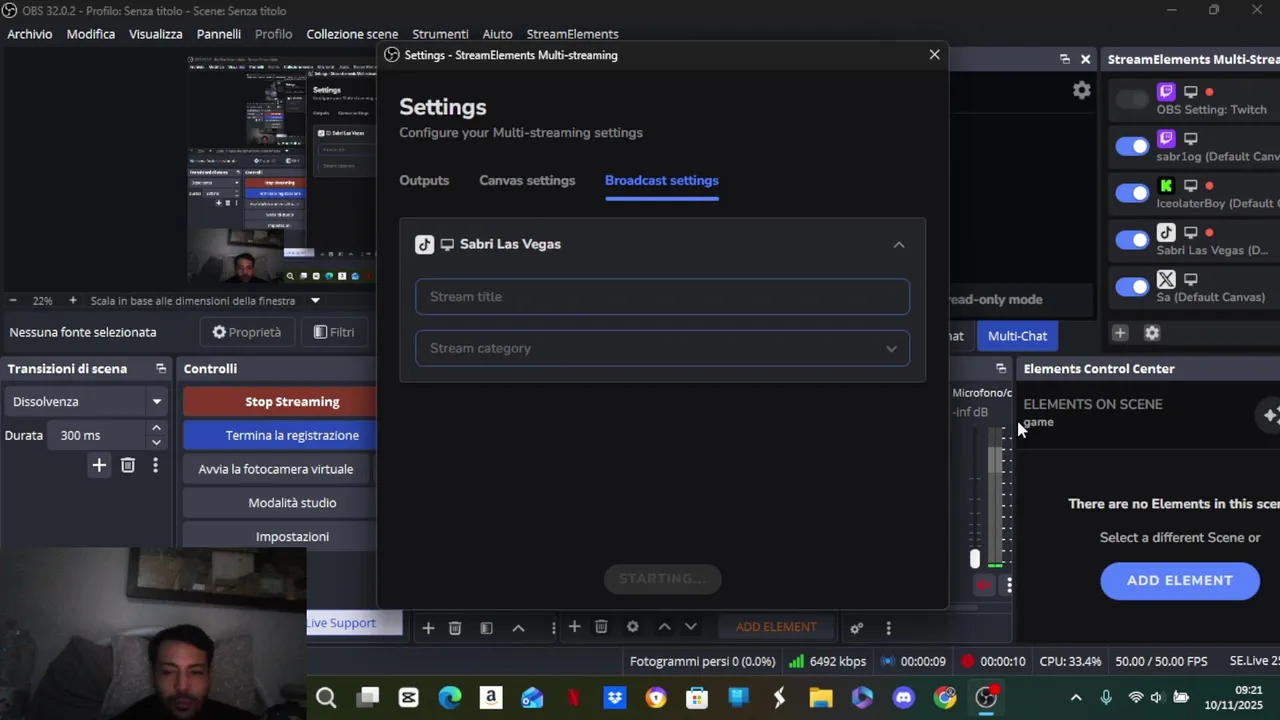Switch to the Outputs tab

tap(424, 180)
